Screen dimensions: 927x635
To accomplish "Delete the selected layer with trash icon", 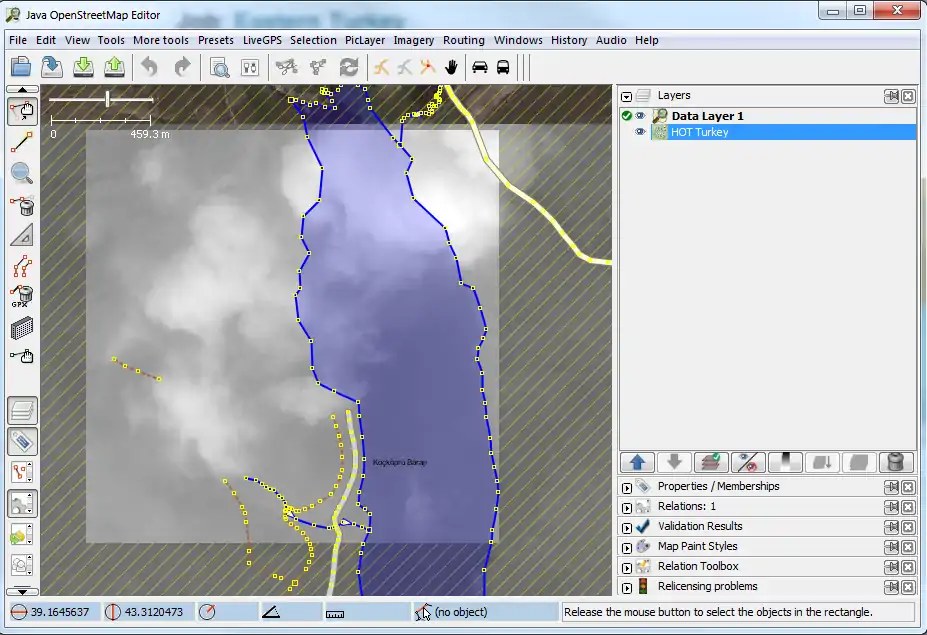I will 896,462.
